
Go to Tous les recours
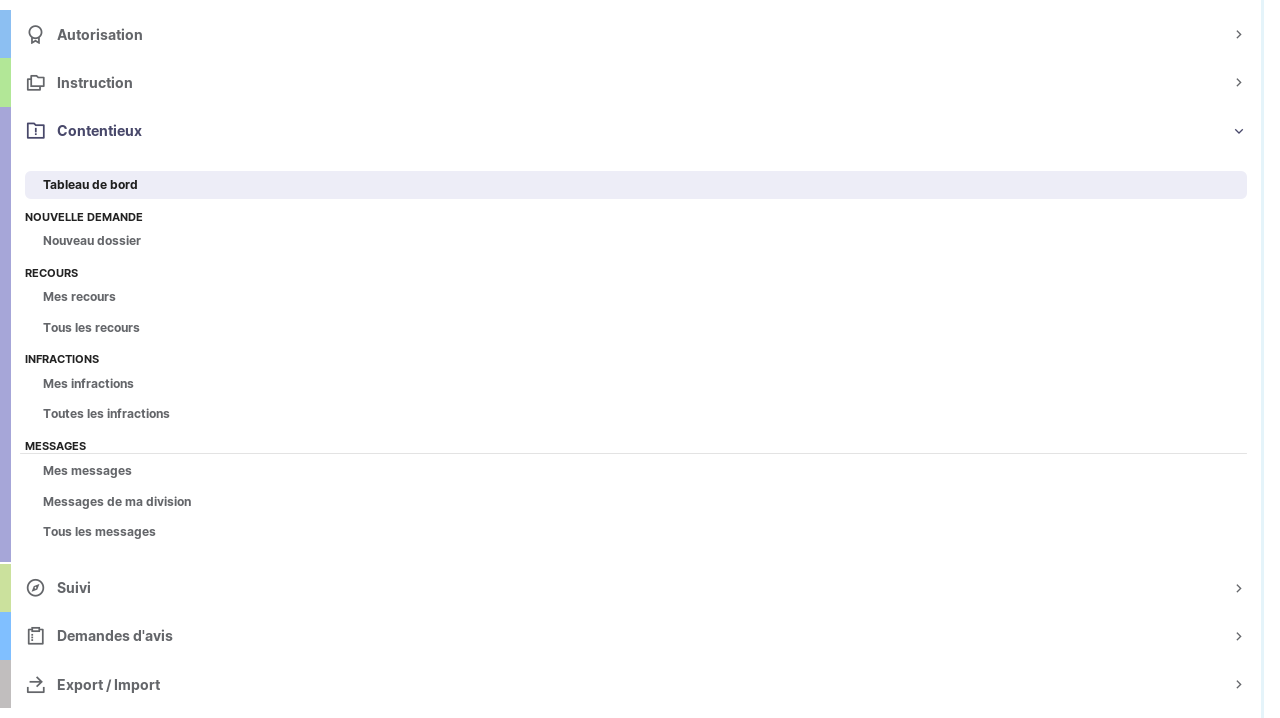coord(91,328)
